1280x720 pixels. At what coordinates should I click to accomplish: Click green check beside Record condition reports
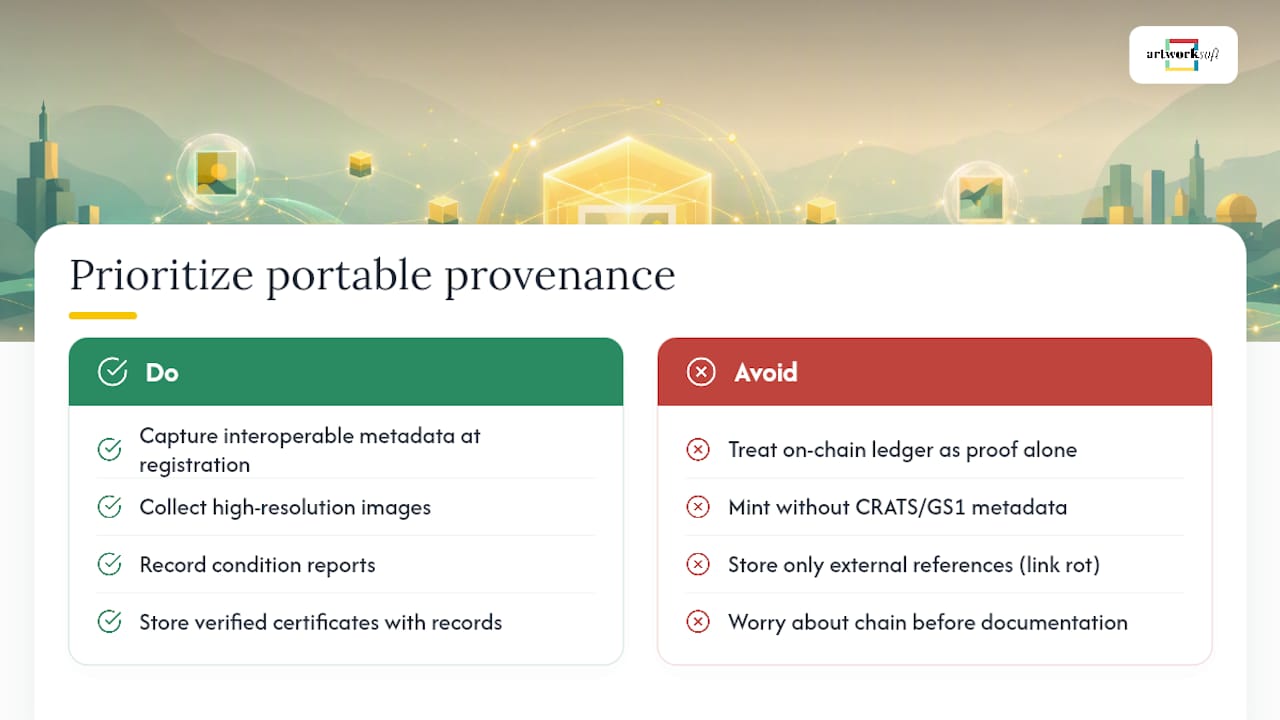(x=110, y=564)
